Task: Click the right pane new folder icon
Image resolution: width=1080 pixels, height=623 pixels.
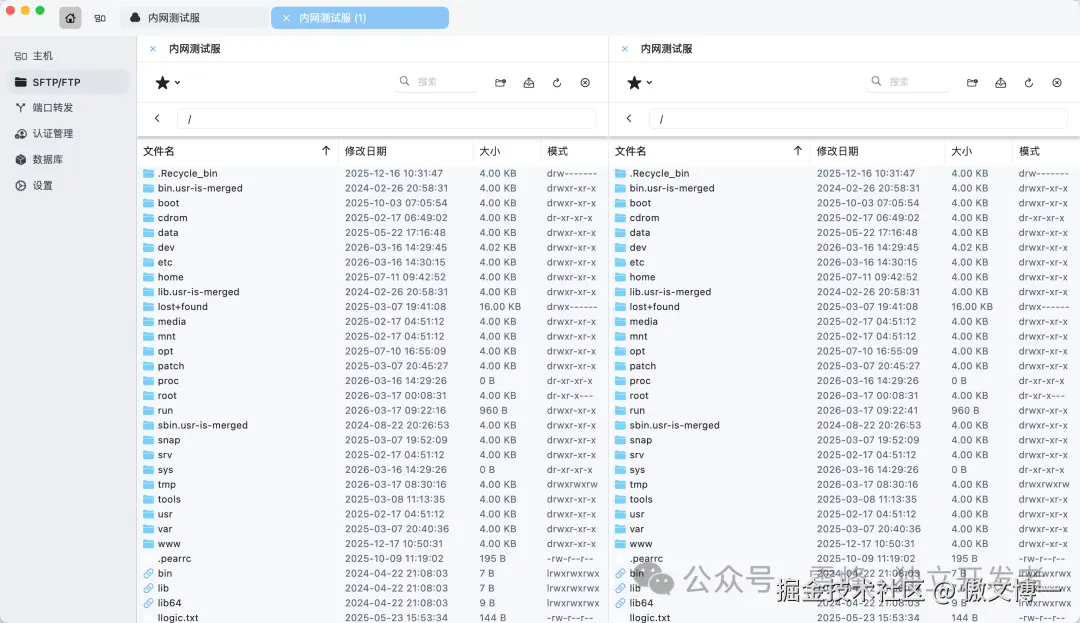Action: tap(973, 83)
